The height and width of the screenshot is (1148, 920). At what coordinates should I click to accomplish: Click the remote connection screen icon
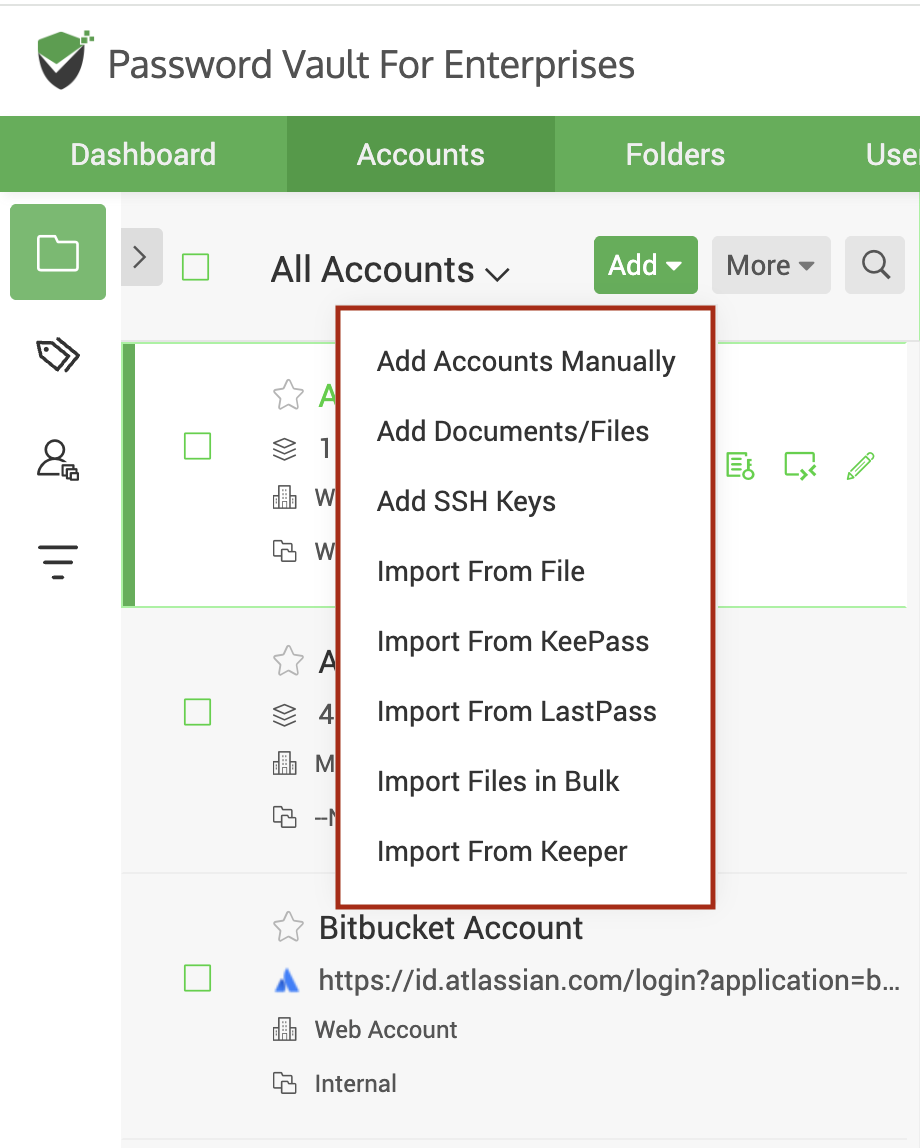tap(800, 466)
